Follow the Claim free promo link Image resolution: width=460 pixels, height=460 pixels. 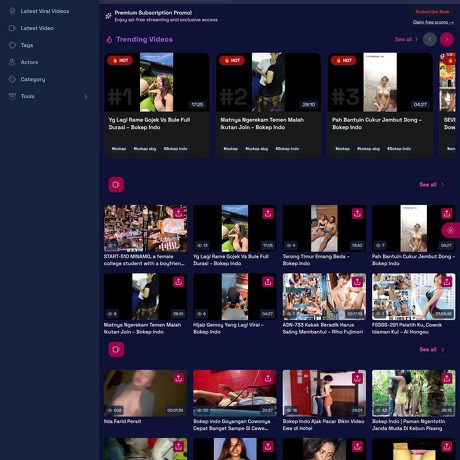pos(433,22)
